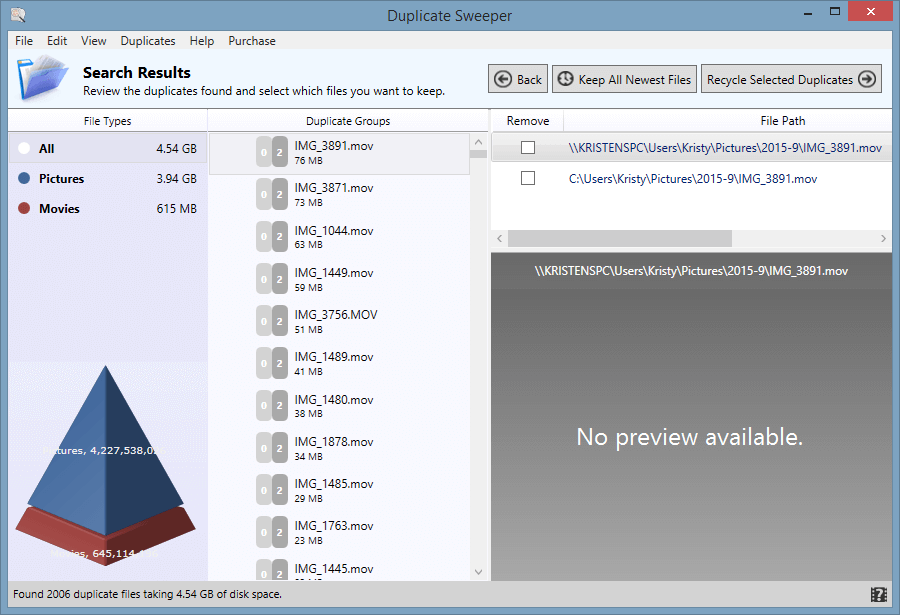Click Recycle Selected Duplicates button
The width and height of the screenshot is (900, 615).
click(791, 79)
